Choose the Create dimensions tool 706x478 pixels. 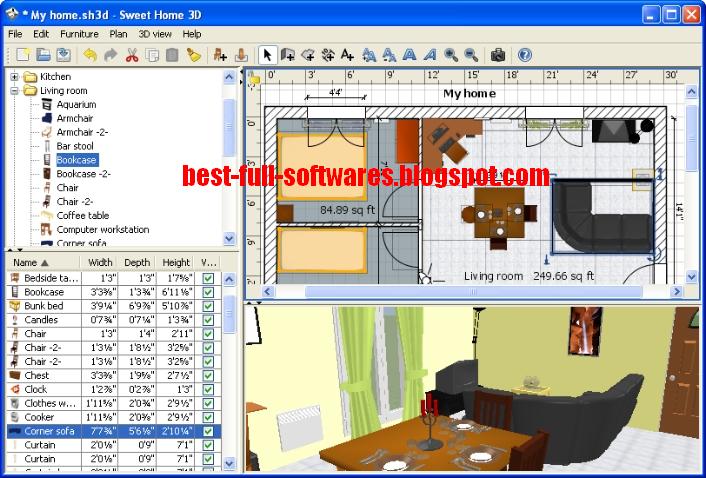point(328,55)
